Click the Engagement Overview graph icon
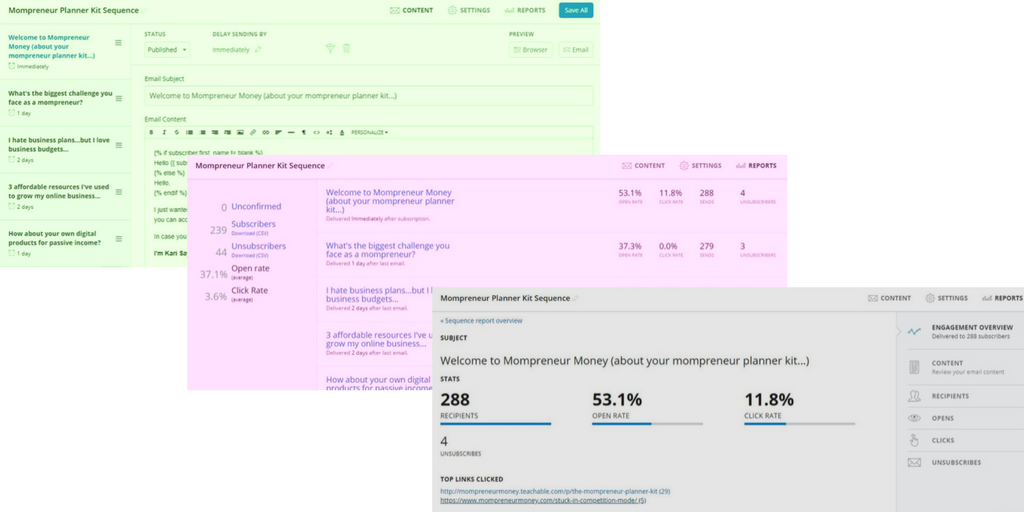 pyautogui.click(x=914, y=331)
